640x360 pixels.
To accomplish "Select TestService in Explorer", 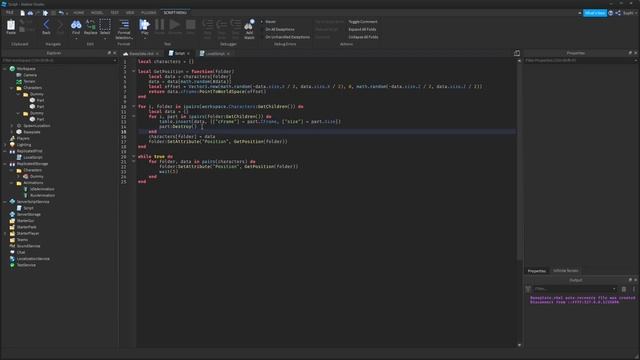I will [x=26, y=265].
